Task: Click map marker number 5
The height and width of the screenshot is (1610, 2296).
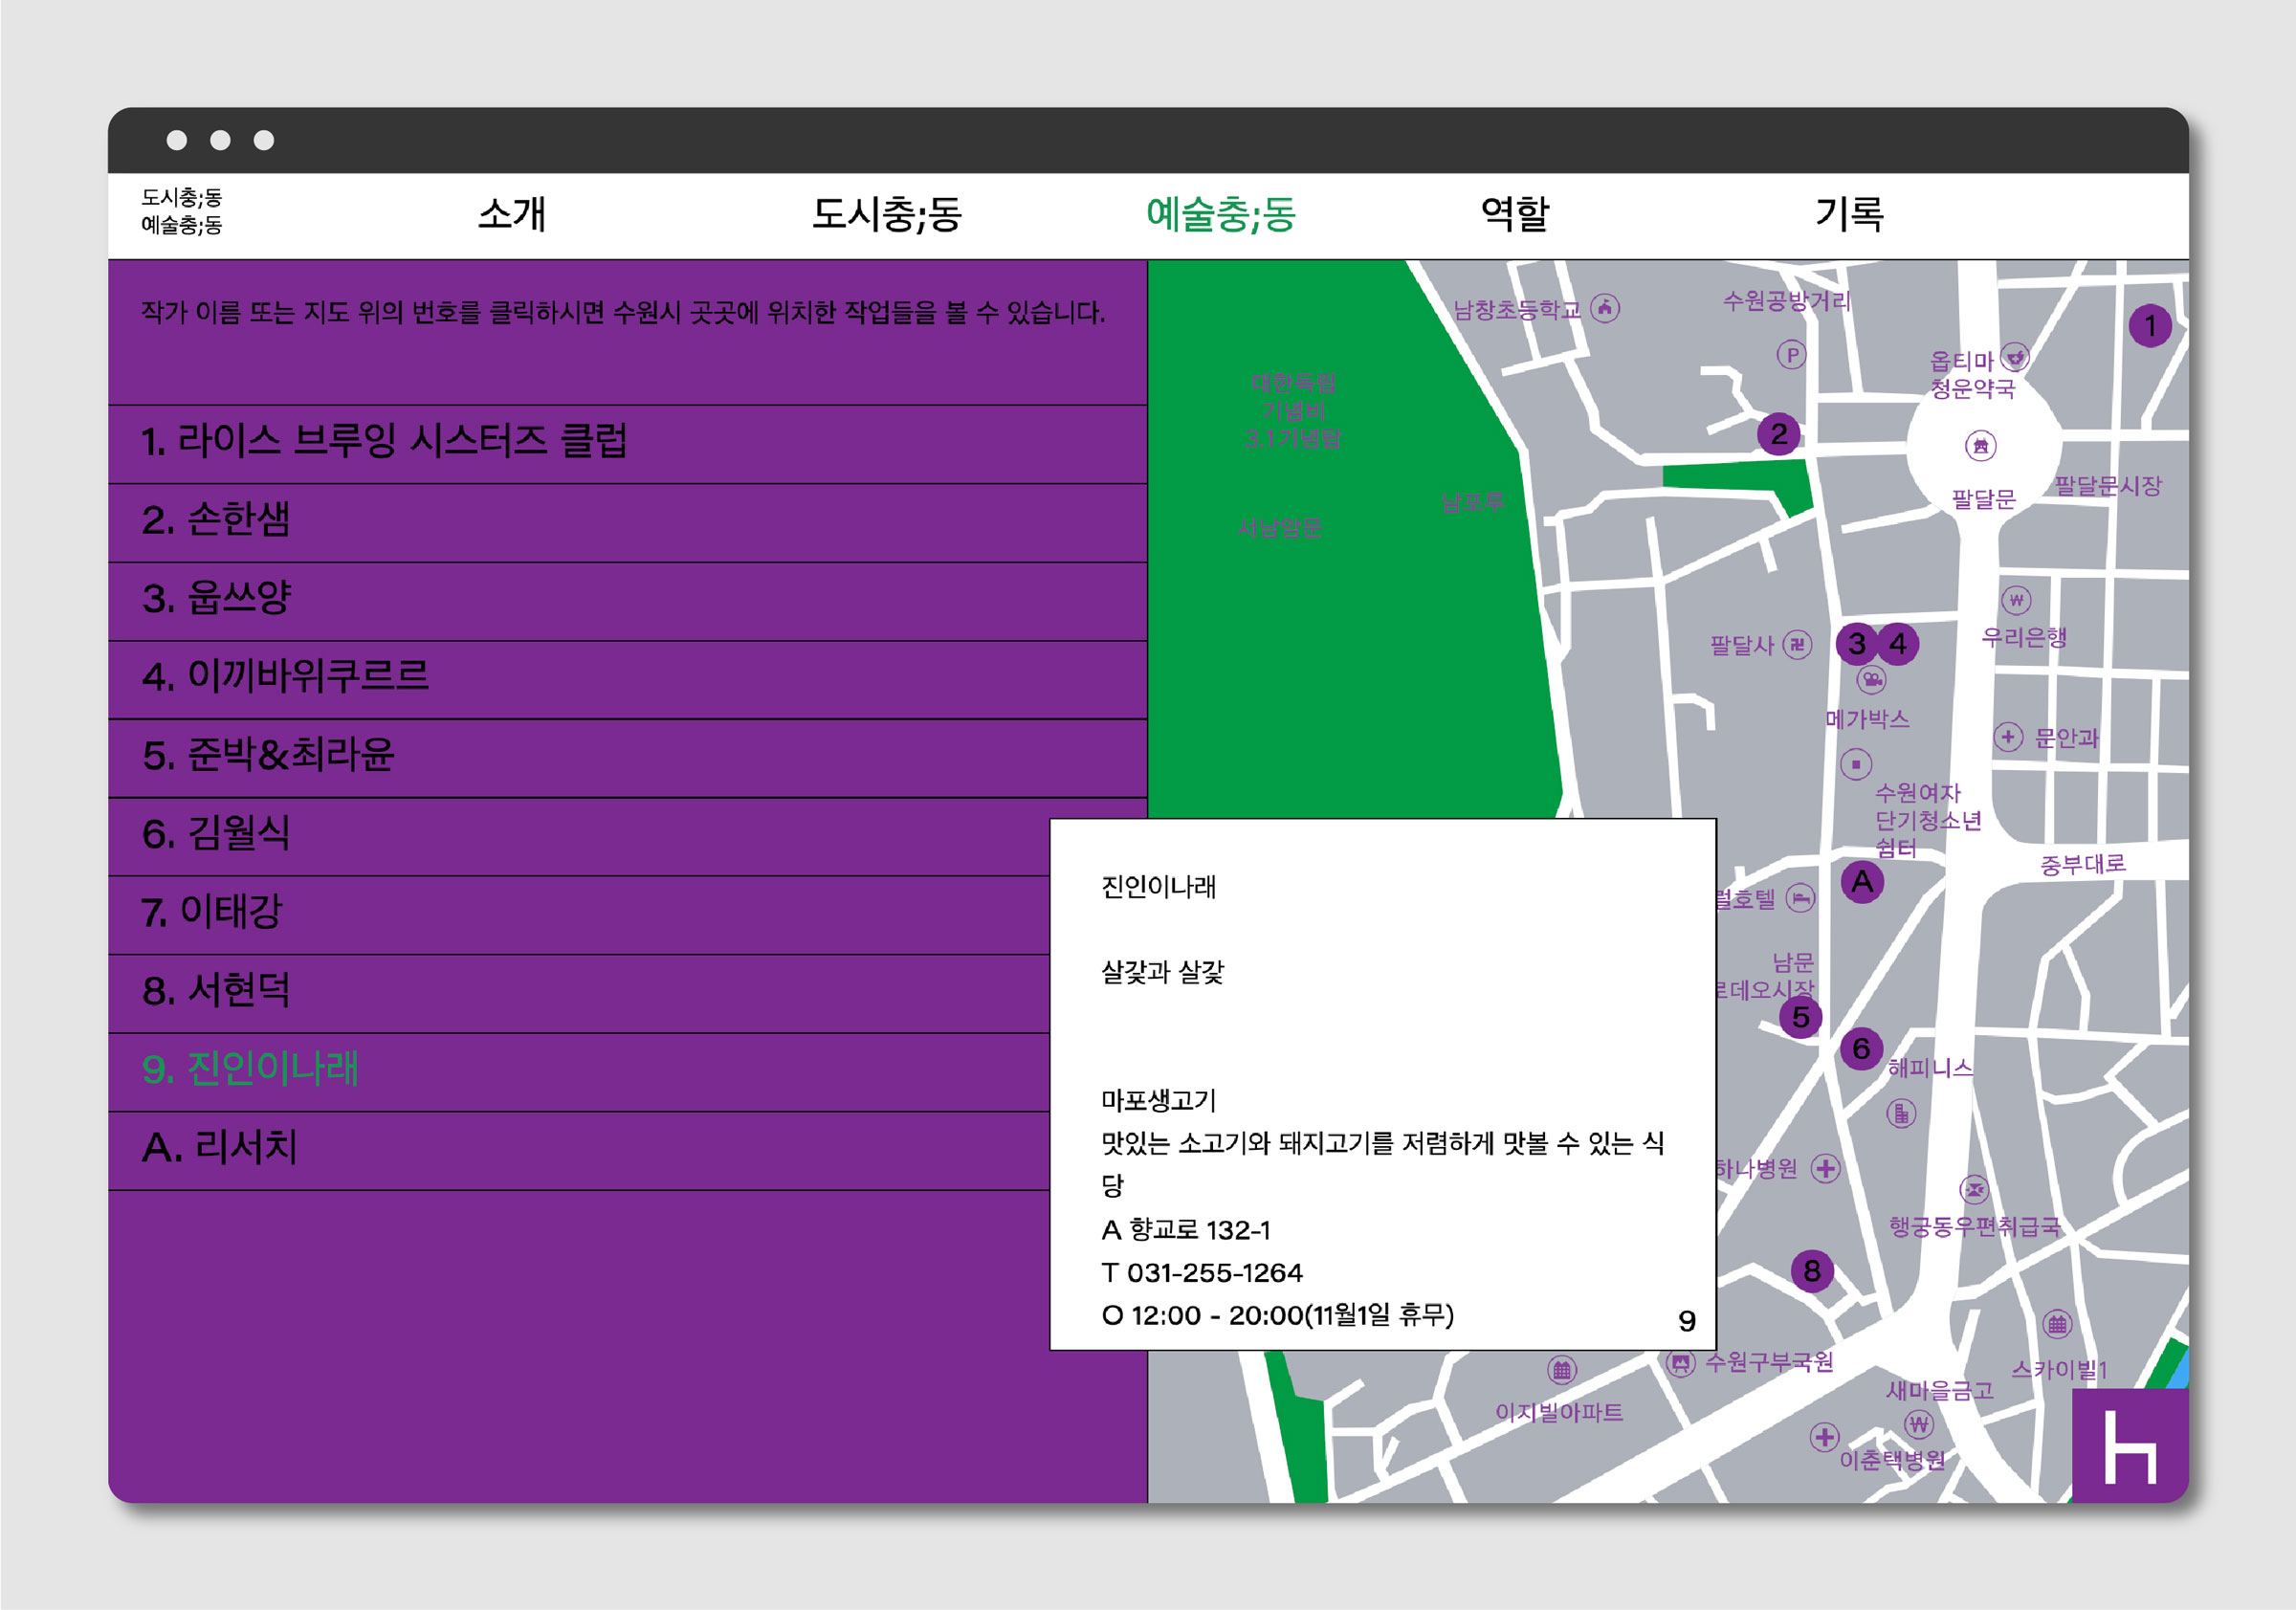Action: 1800,1017
